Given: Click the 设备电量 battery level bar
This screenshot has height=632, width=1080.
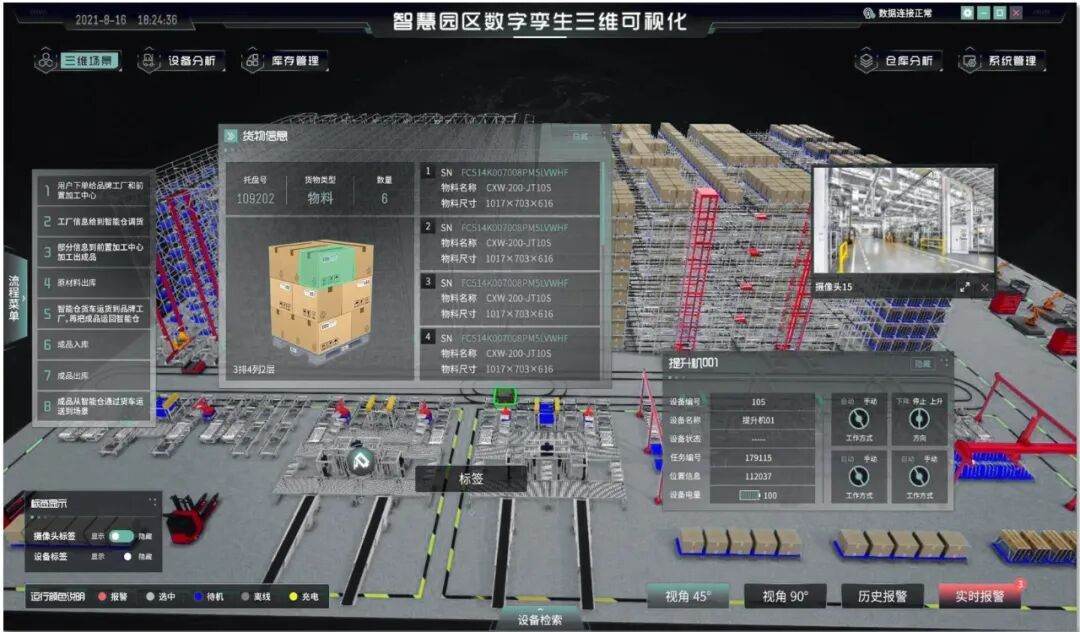Looking at the screenshot, I should (747, 495).
